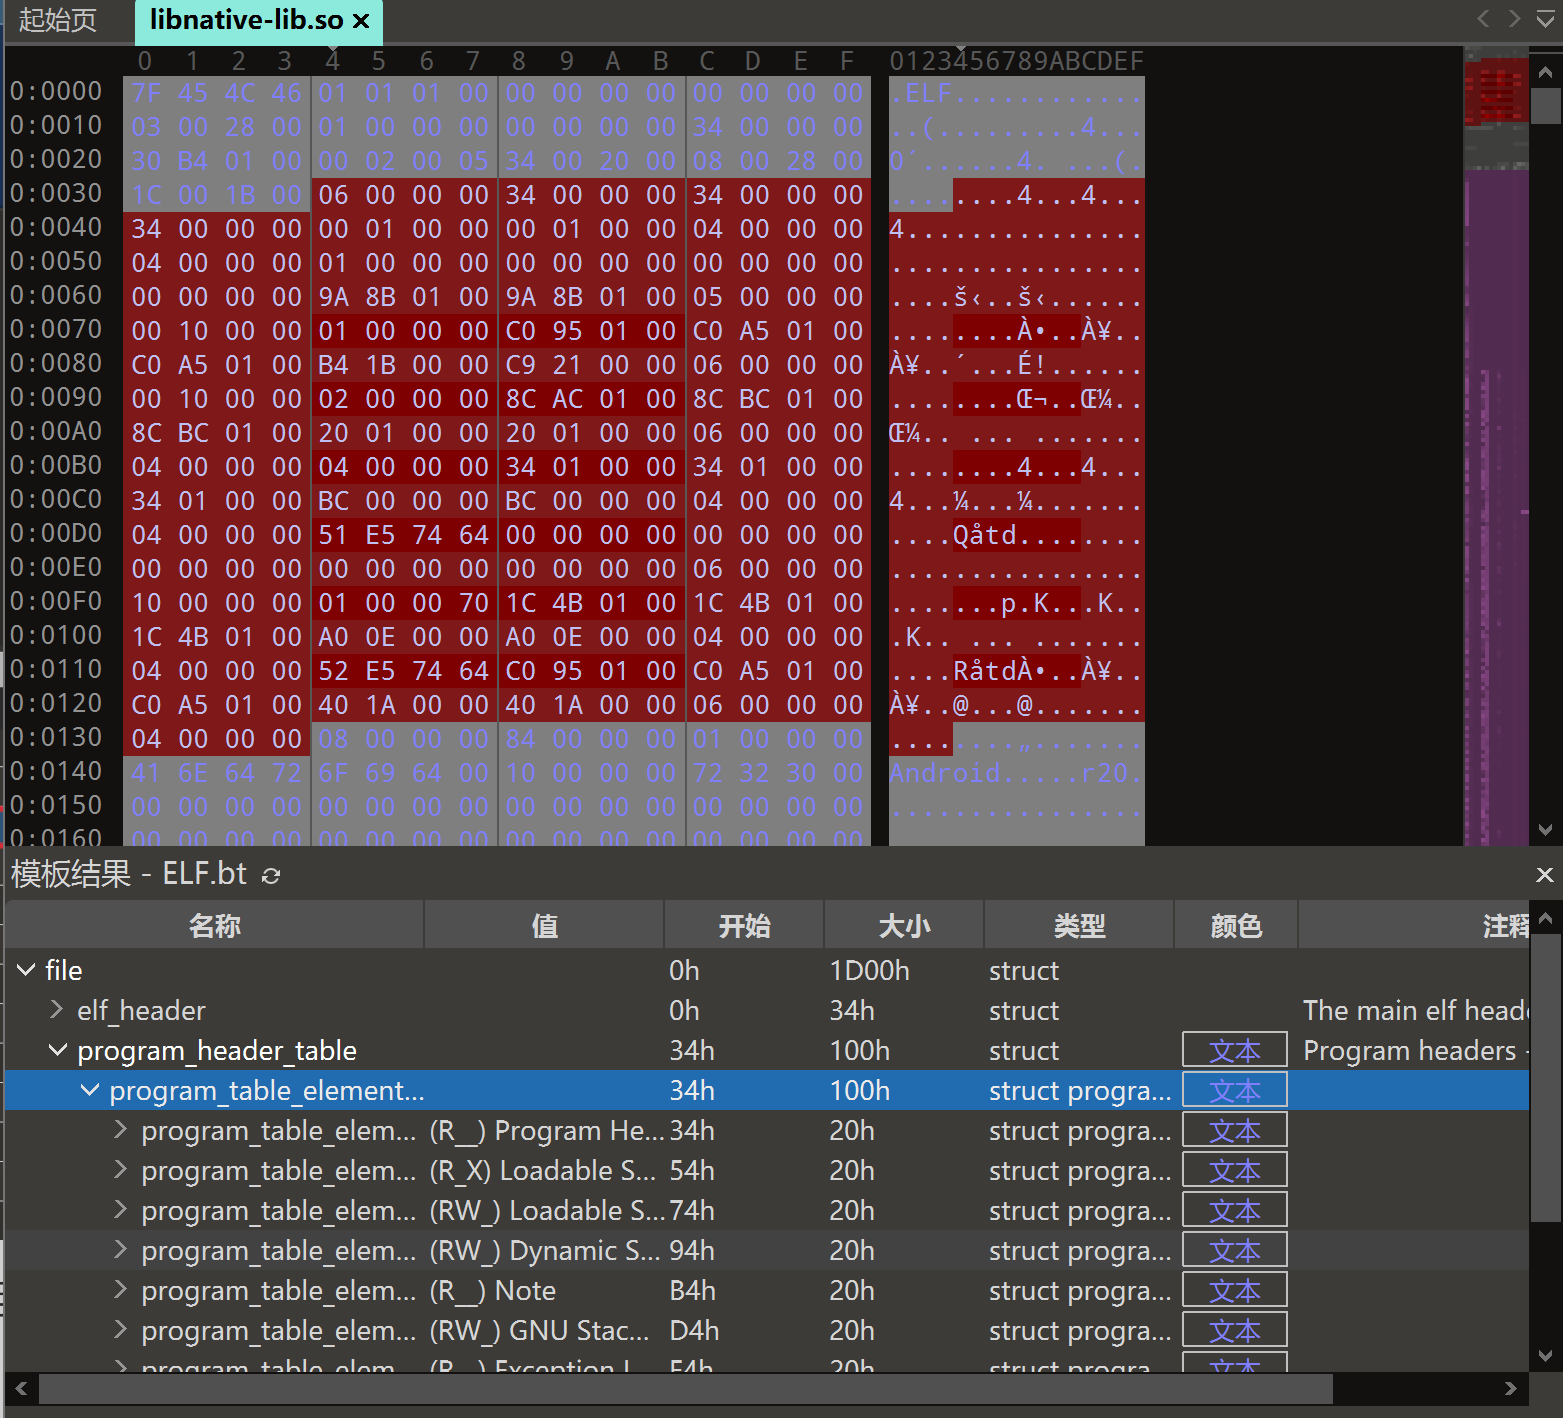Click color swatch of Note row
Screen dimensions: 1563x1418
pyautogui.click(x=1234, y=1290)
